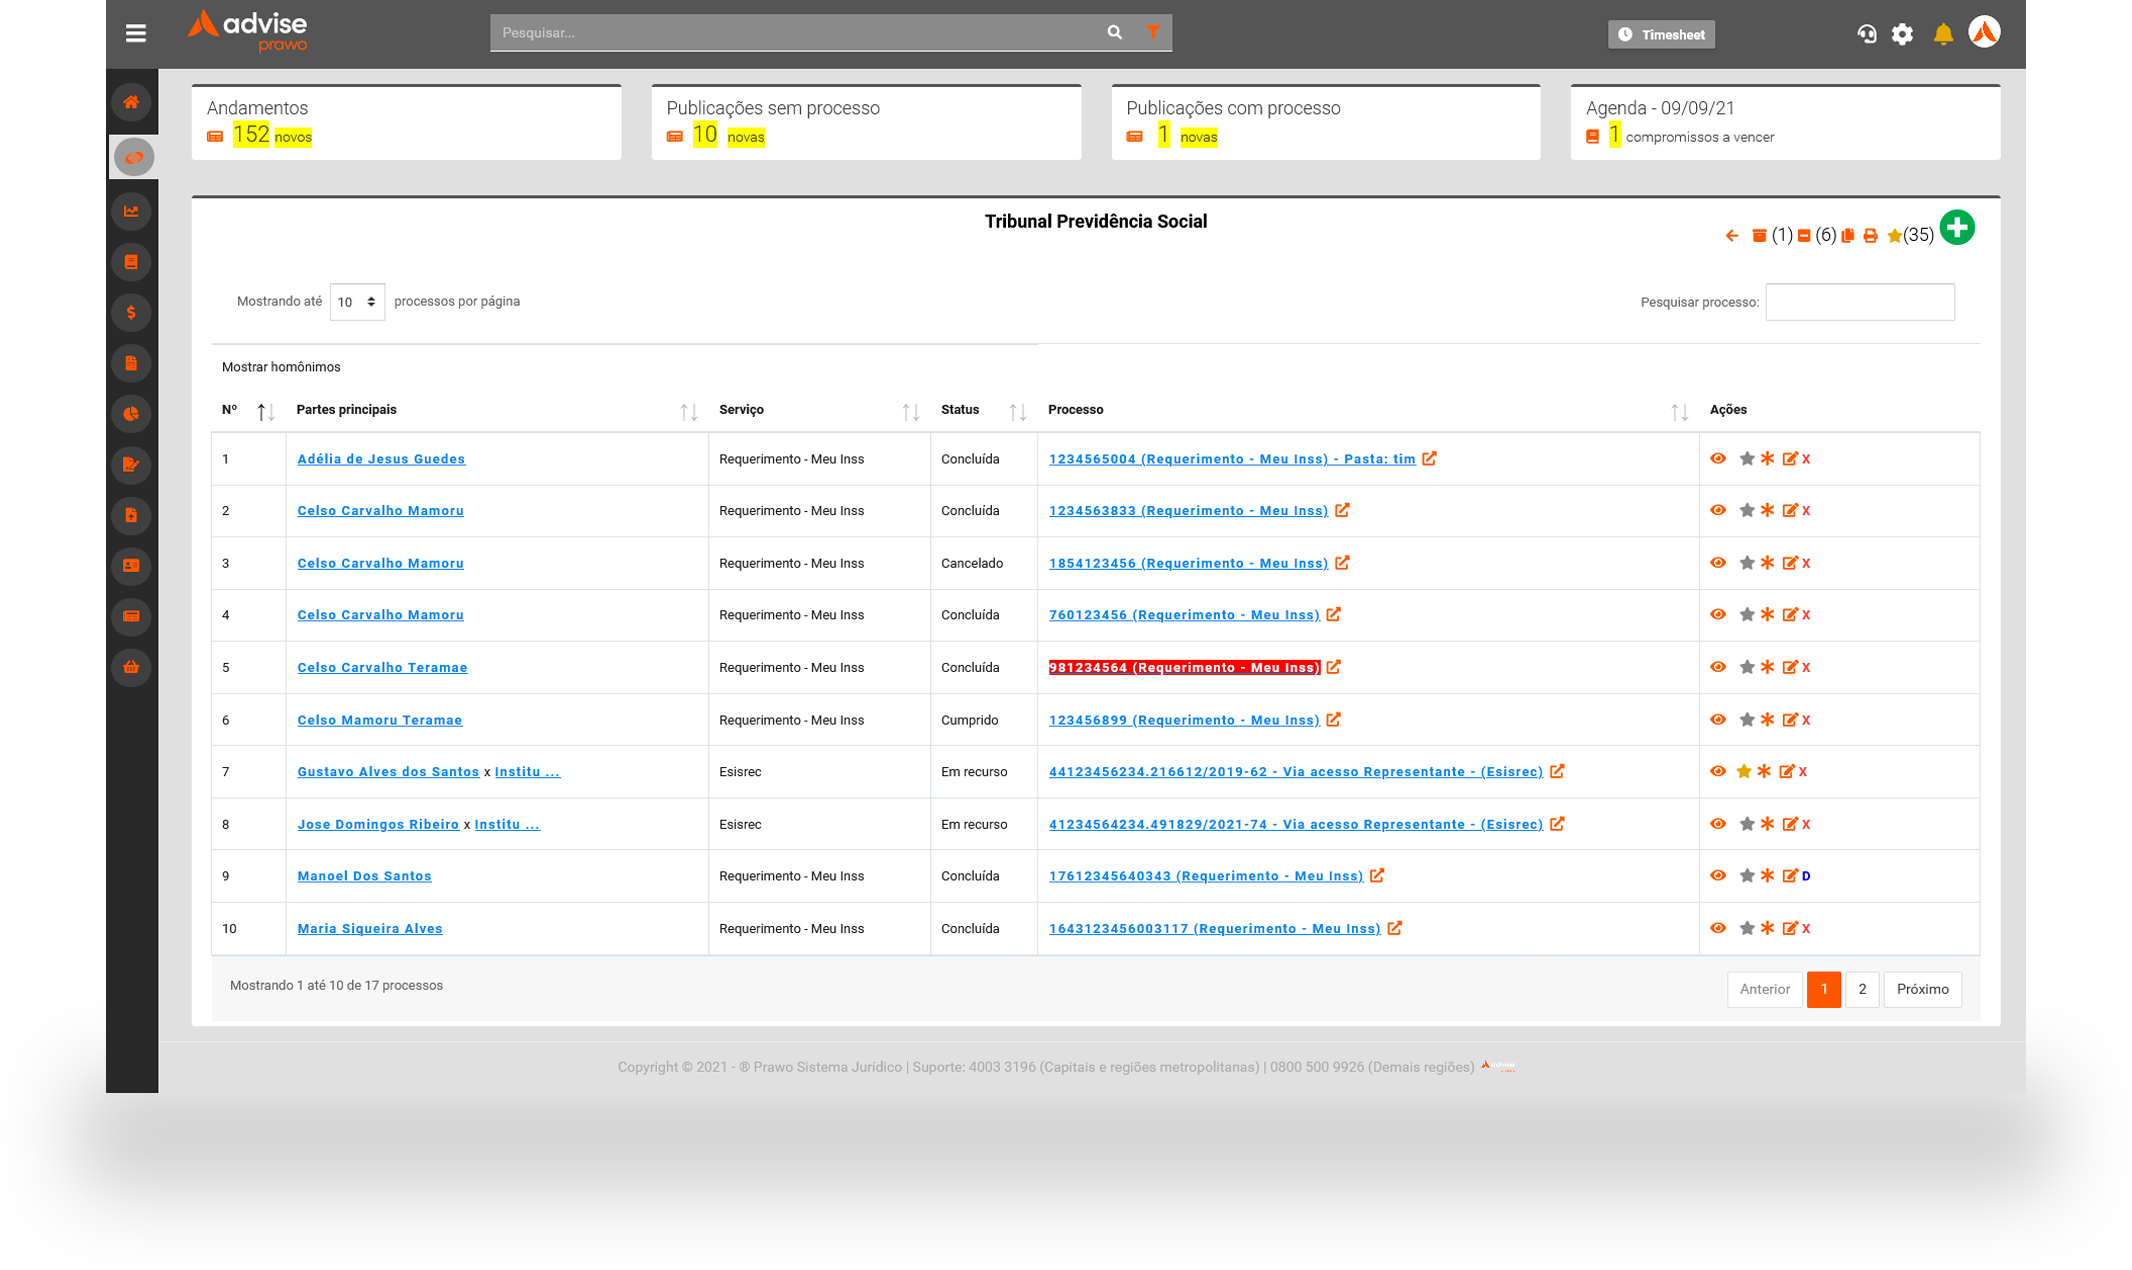Click the archive box icon with count (1)
Viewport: 2132px width, 1270px height.
click(1759, 236)
